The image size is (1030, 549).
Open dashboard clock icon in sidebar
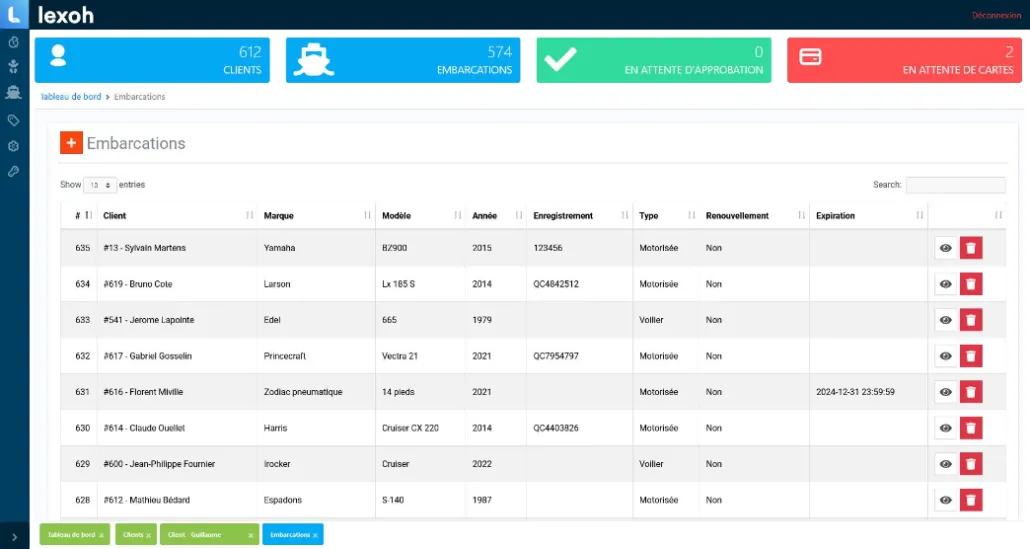pyautogui.click(x=13, y=42)
